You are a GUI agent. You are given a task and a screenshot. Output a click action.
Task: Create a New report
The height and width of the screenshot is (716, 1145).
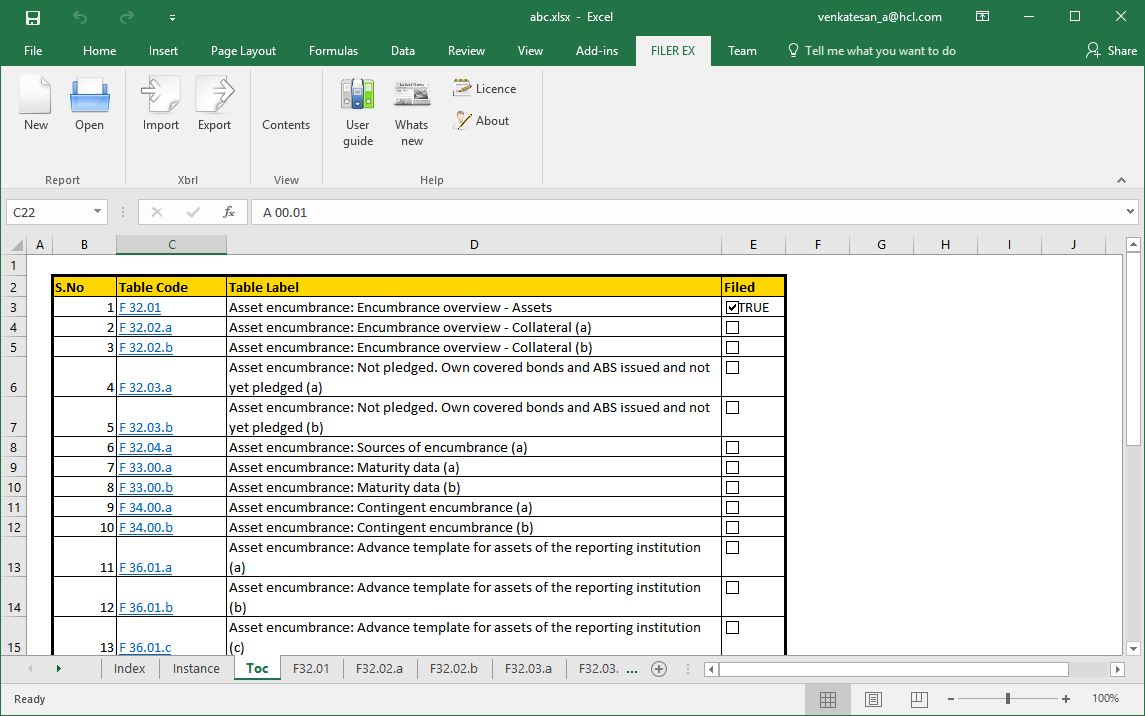point(35,104)
